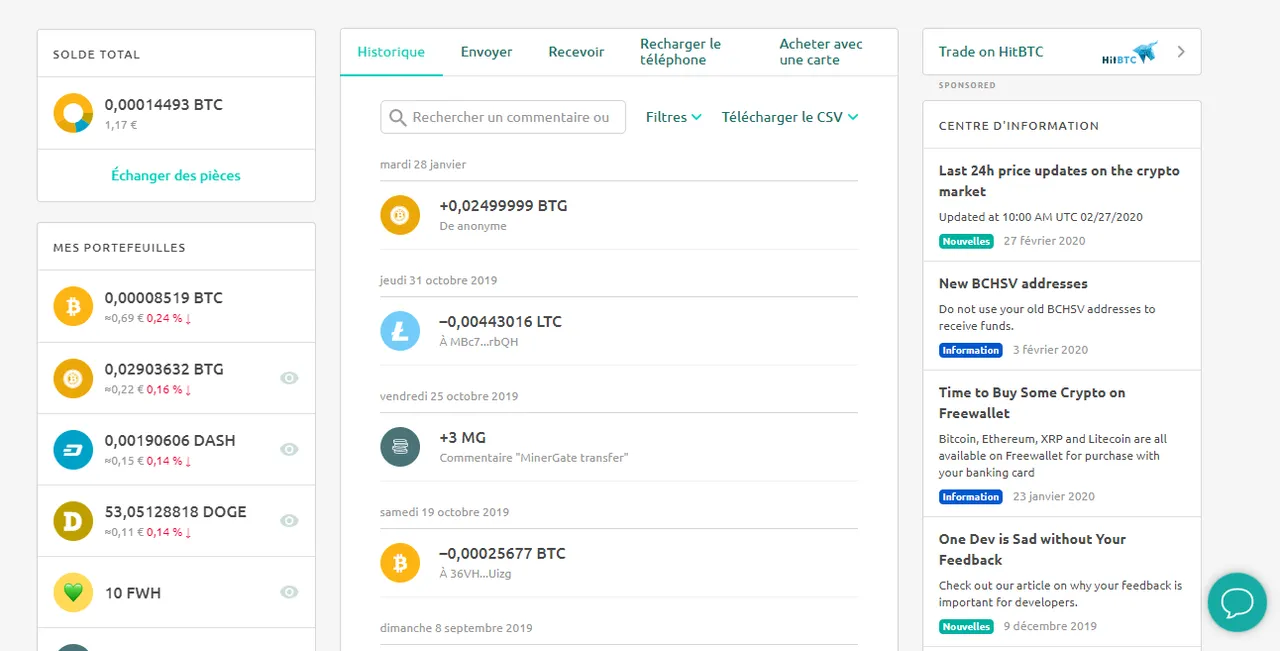Open New BCHSV addresses article

point(1013,283)
